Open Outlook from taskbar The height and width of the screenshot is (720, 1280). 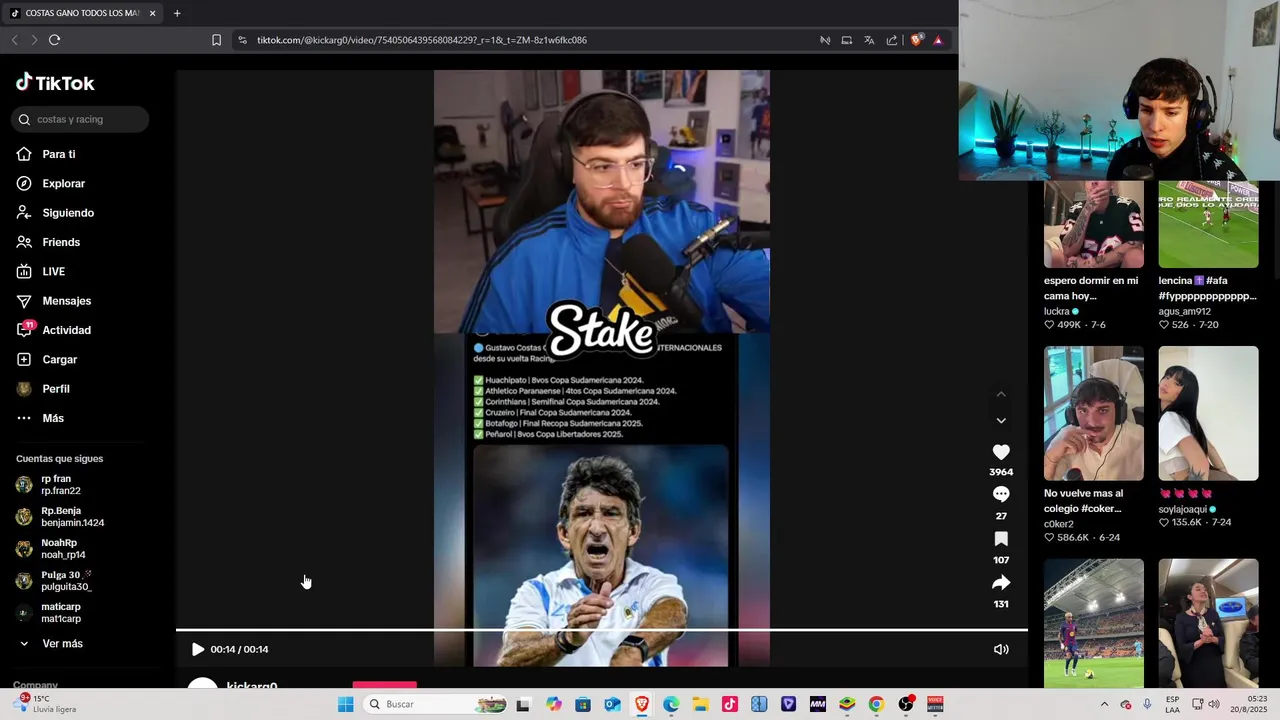(612, 704)
